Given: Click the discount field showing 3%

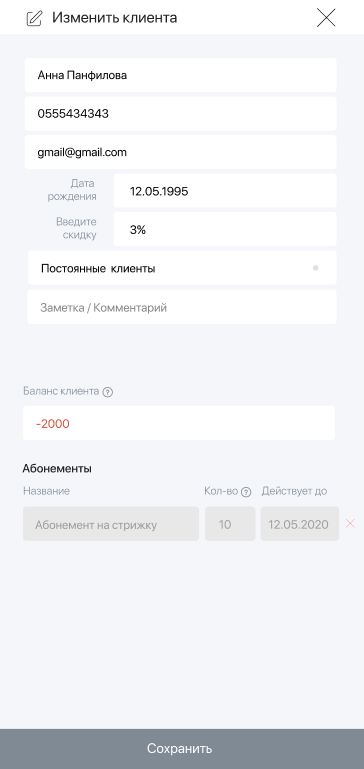Looking at the screenshot, I should [x=225, y=229].
